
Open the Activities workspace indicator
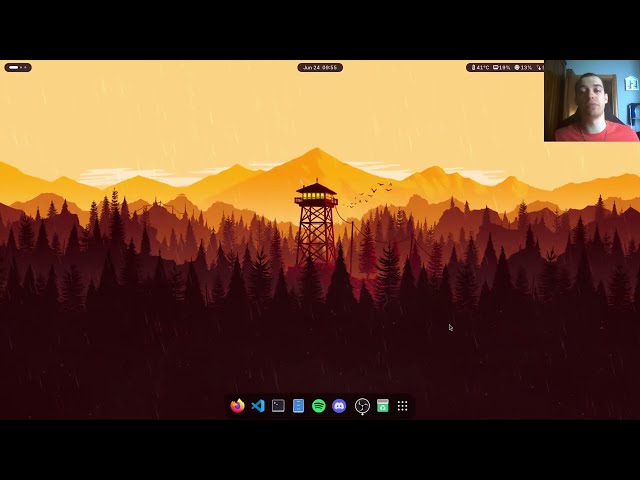pyautogui.click(x=18, y=67)
